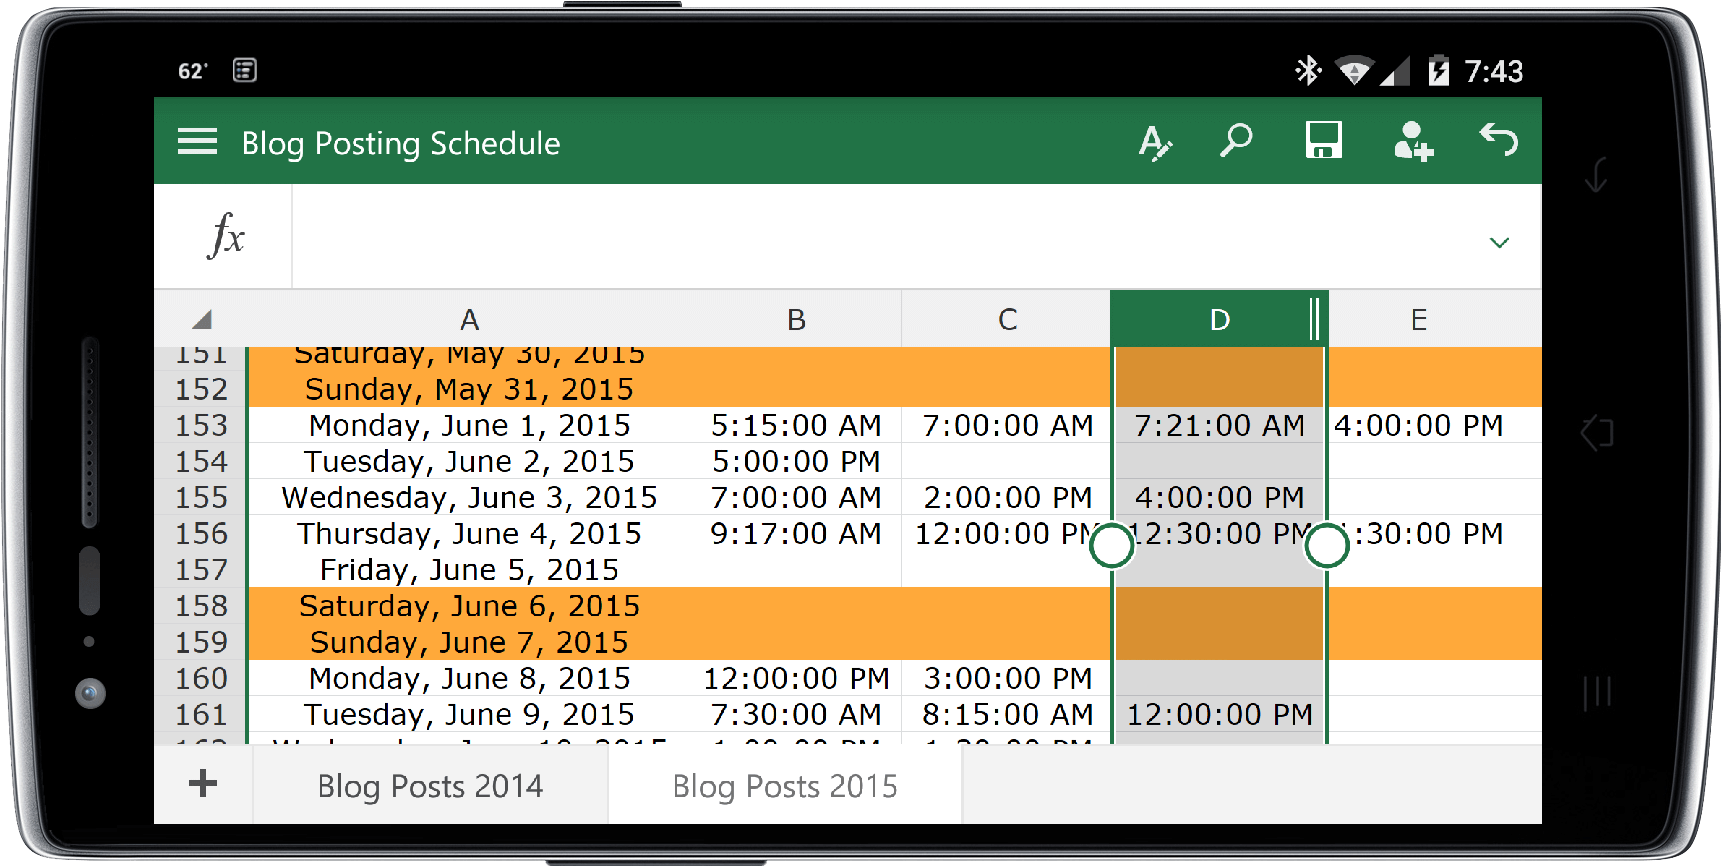
Task: Select cell Sunday, June 7, 2015
Action: point(470,642)
